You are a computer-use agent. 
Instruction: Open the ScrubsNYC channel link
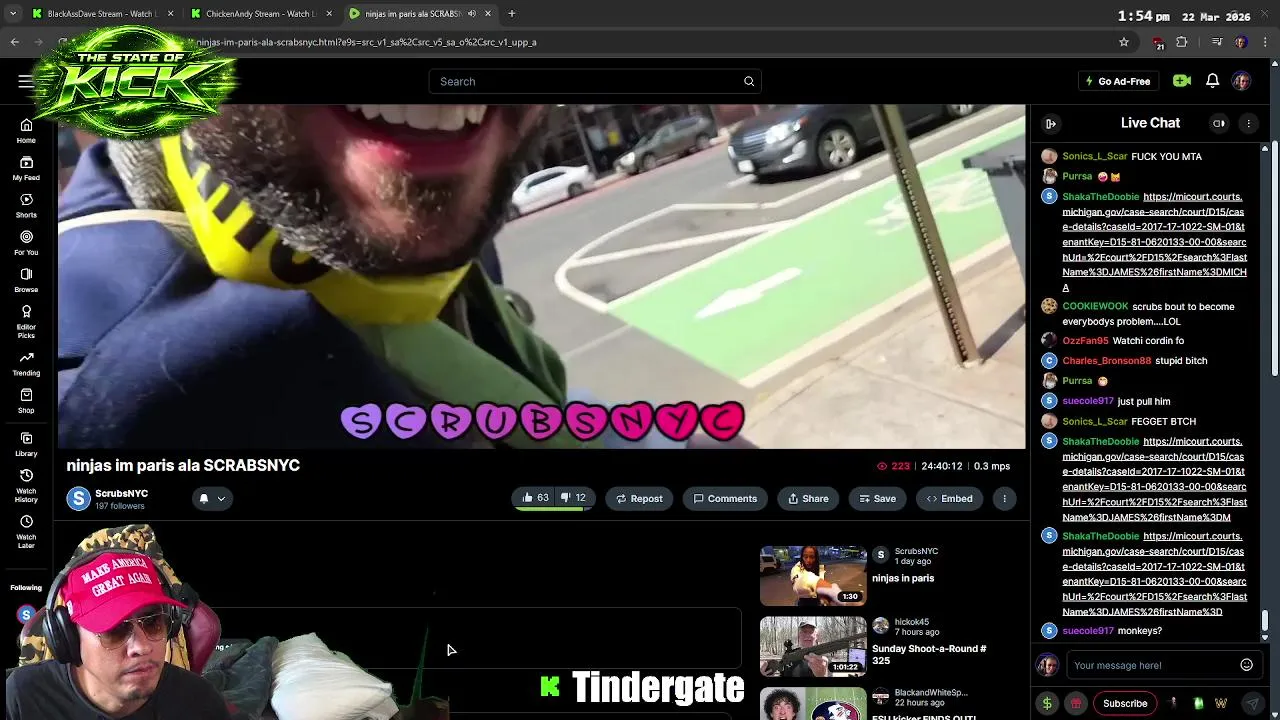click(x=121, y=493)
